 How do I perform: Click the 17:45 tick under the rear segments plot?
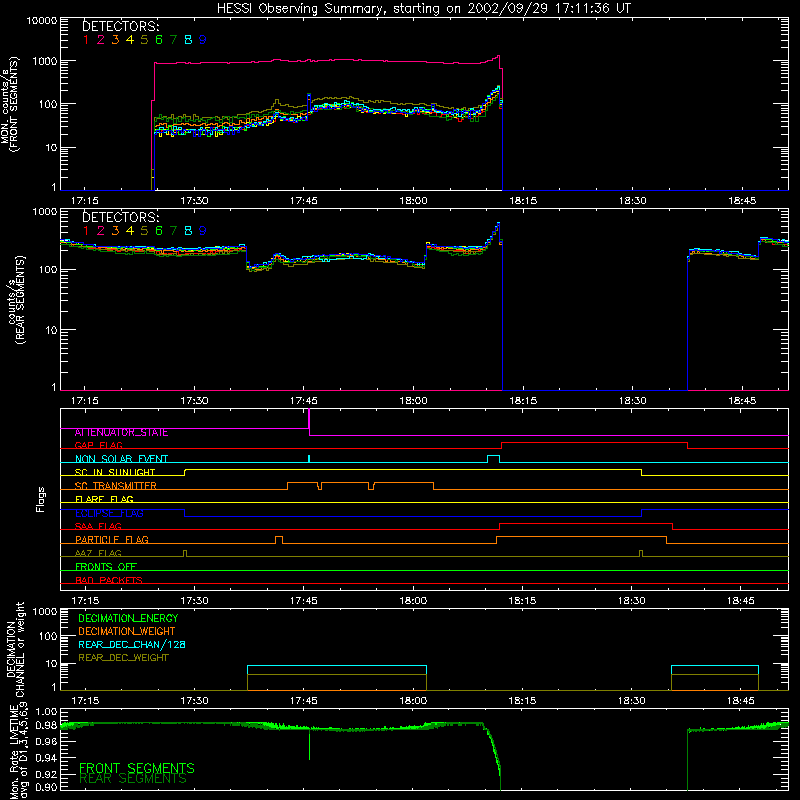[304, 401]
